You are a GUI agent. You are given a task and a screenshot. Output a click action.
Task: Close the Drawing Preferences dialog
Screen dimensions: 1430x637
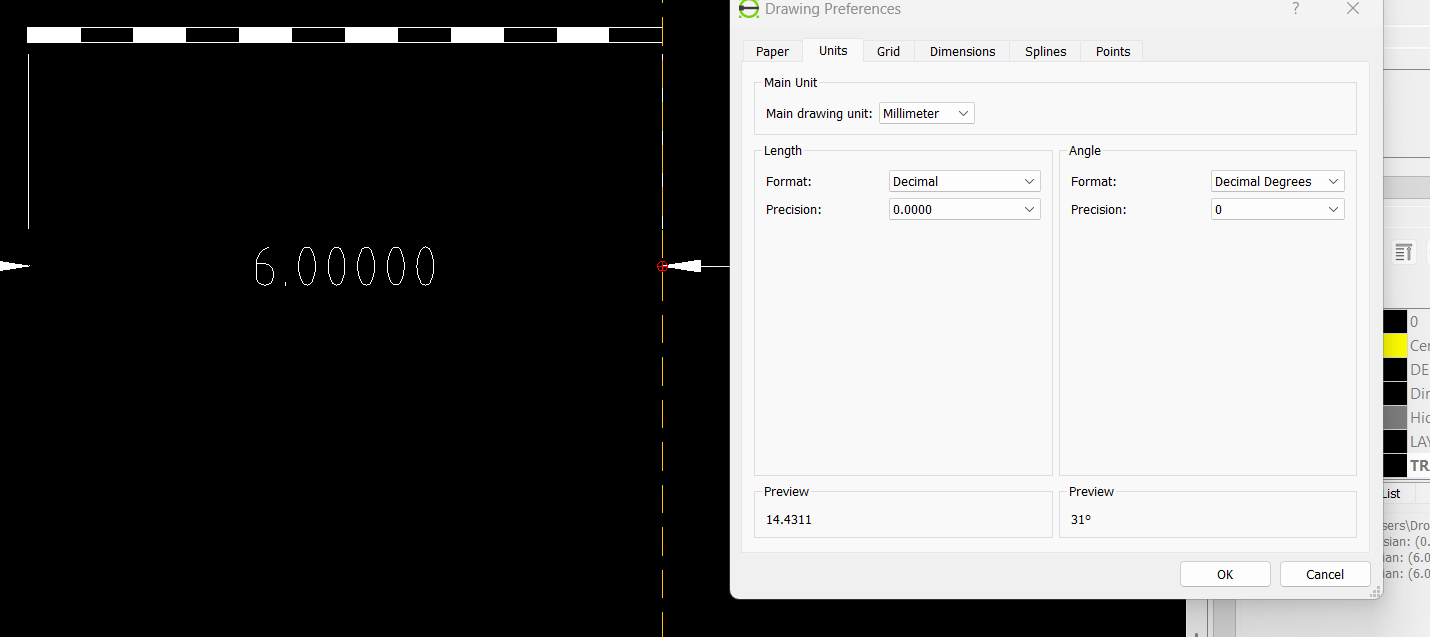click(1353, 9)
